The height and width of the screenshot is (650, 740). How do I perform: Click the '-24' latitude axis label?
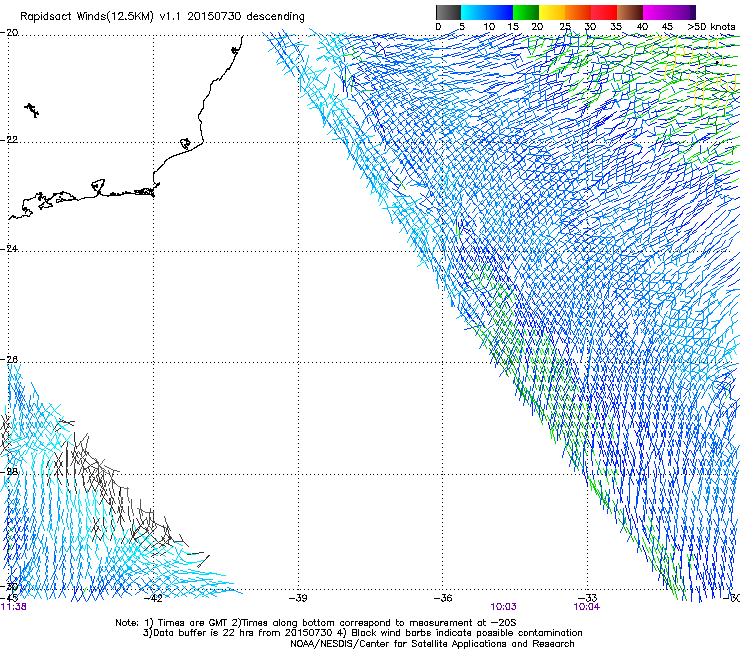[x=9, y=249]
